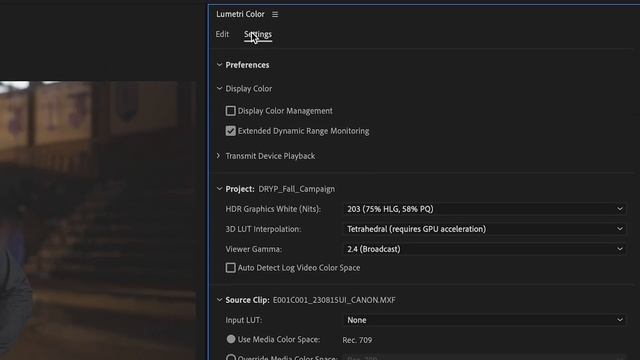Click the Display Color Management label
The image size is (640, 360).
point(285,111)
